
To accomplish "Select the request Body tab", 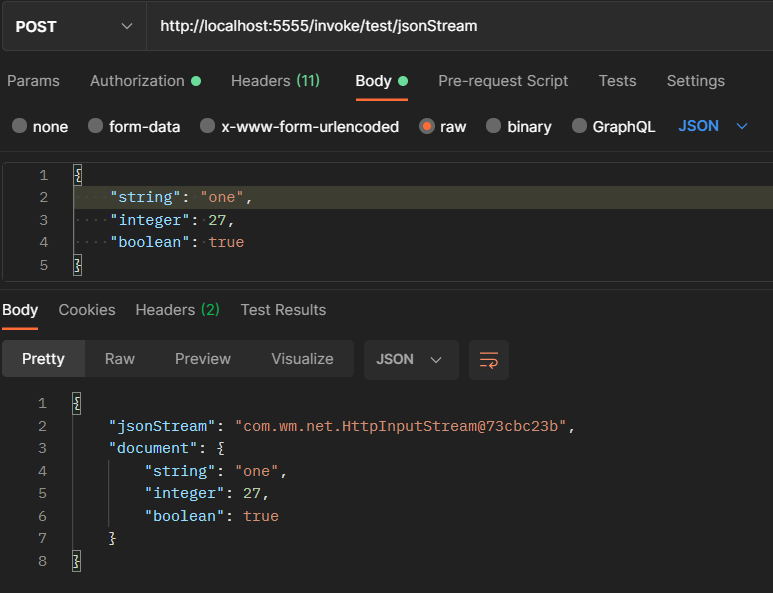I will coord(382,81).
